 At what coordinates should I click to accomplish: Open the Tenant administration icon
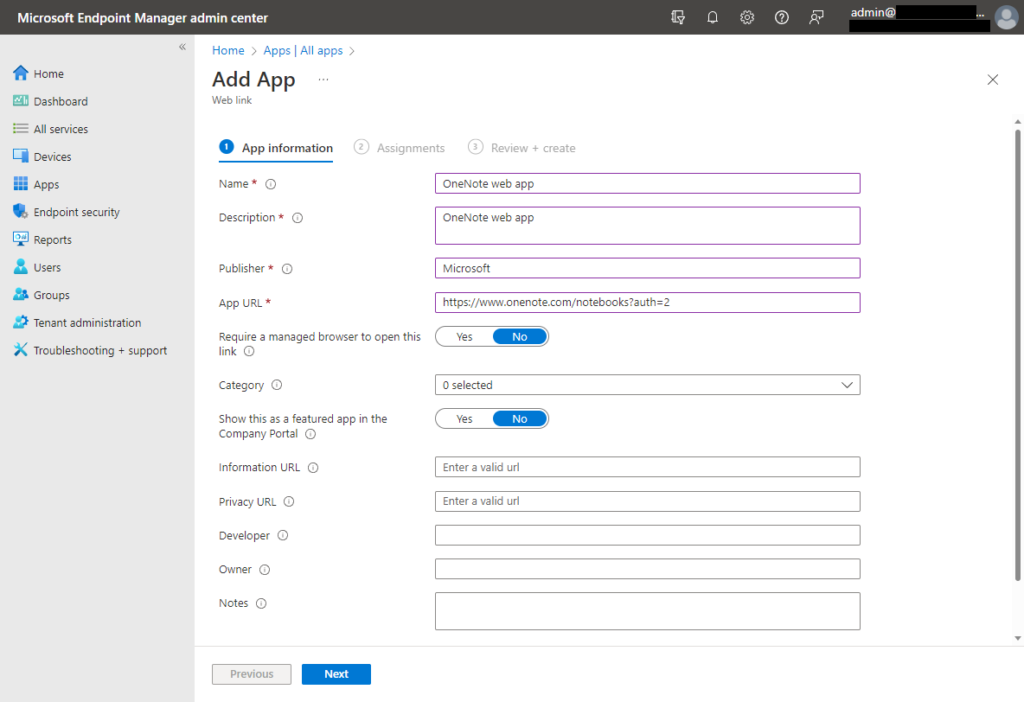pos(21,322)
